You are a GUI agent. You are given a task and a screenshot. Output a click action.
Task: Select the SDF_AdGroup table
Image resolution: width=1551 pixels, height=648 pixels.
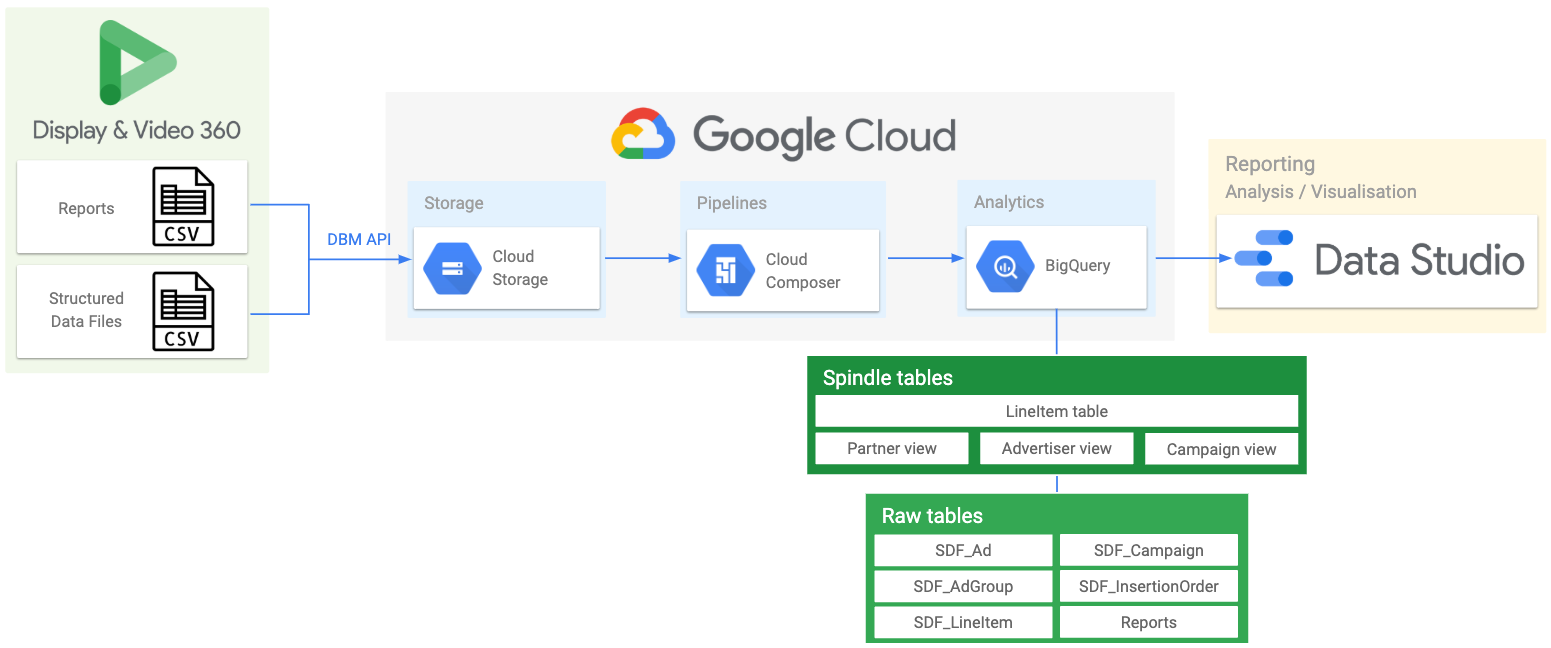(x=963, y=586)
